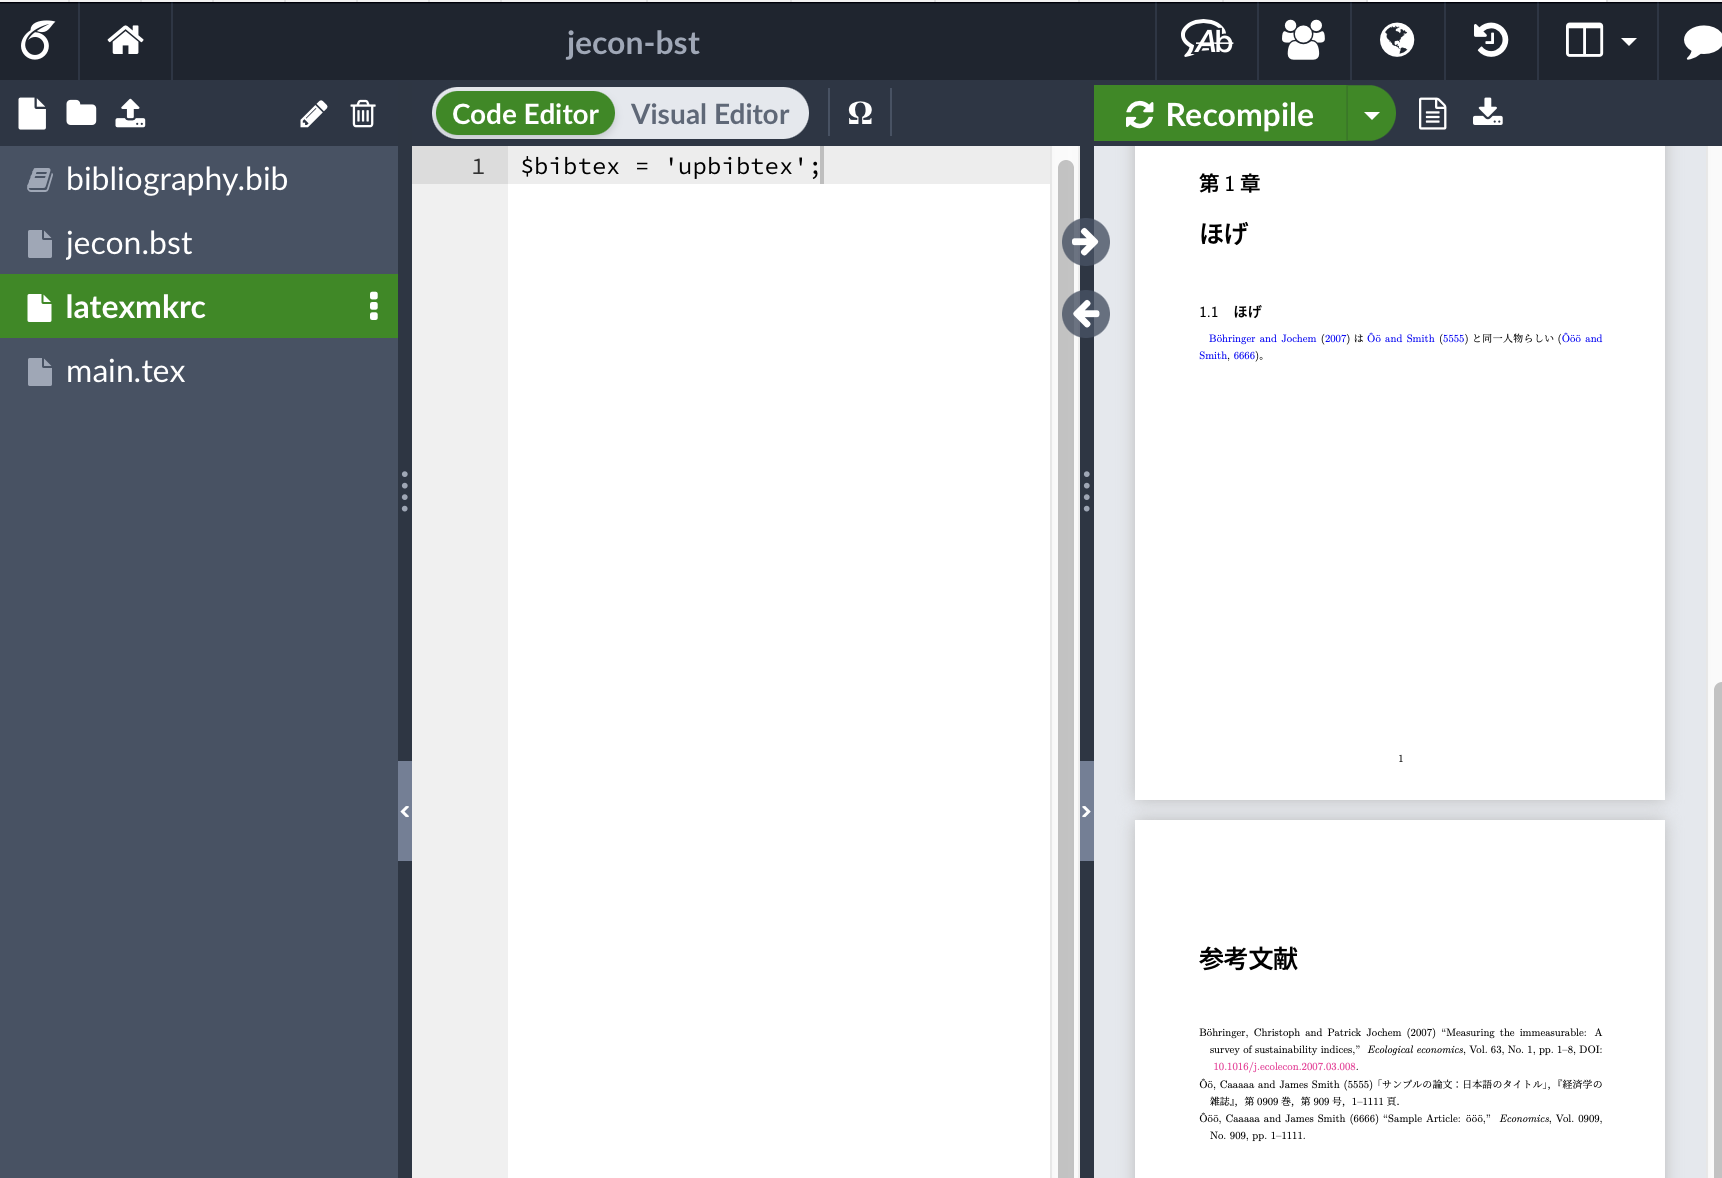Collapse the editor pane chevron
Viewport: 1722px width, 1178px height.
(1086, 811)
